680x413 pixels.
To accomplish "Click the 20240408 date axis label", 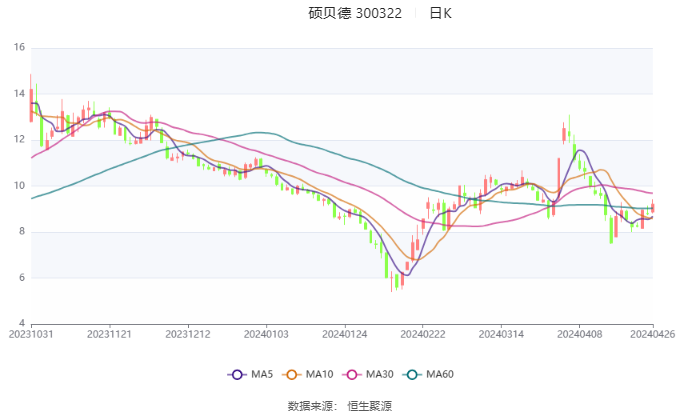I will click(x=579, y=334).
